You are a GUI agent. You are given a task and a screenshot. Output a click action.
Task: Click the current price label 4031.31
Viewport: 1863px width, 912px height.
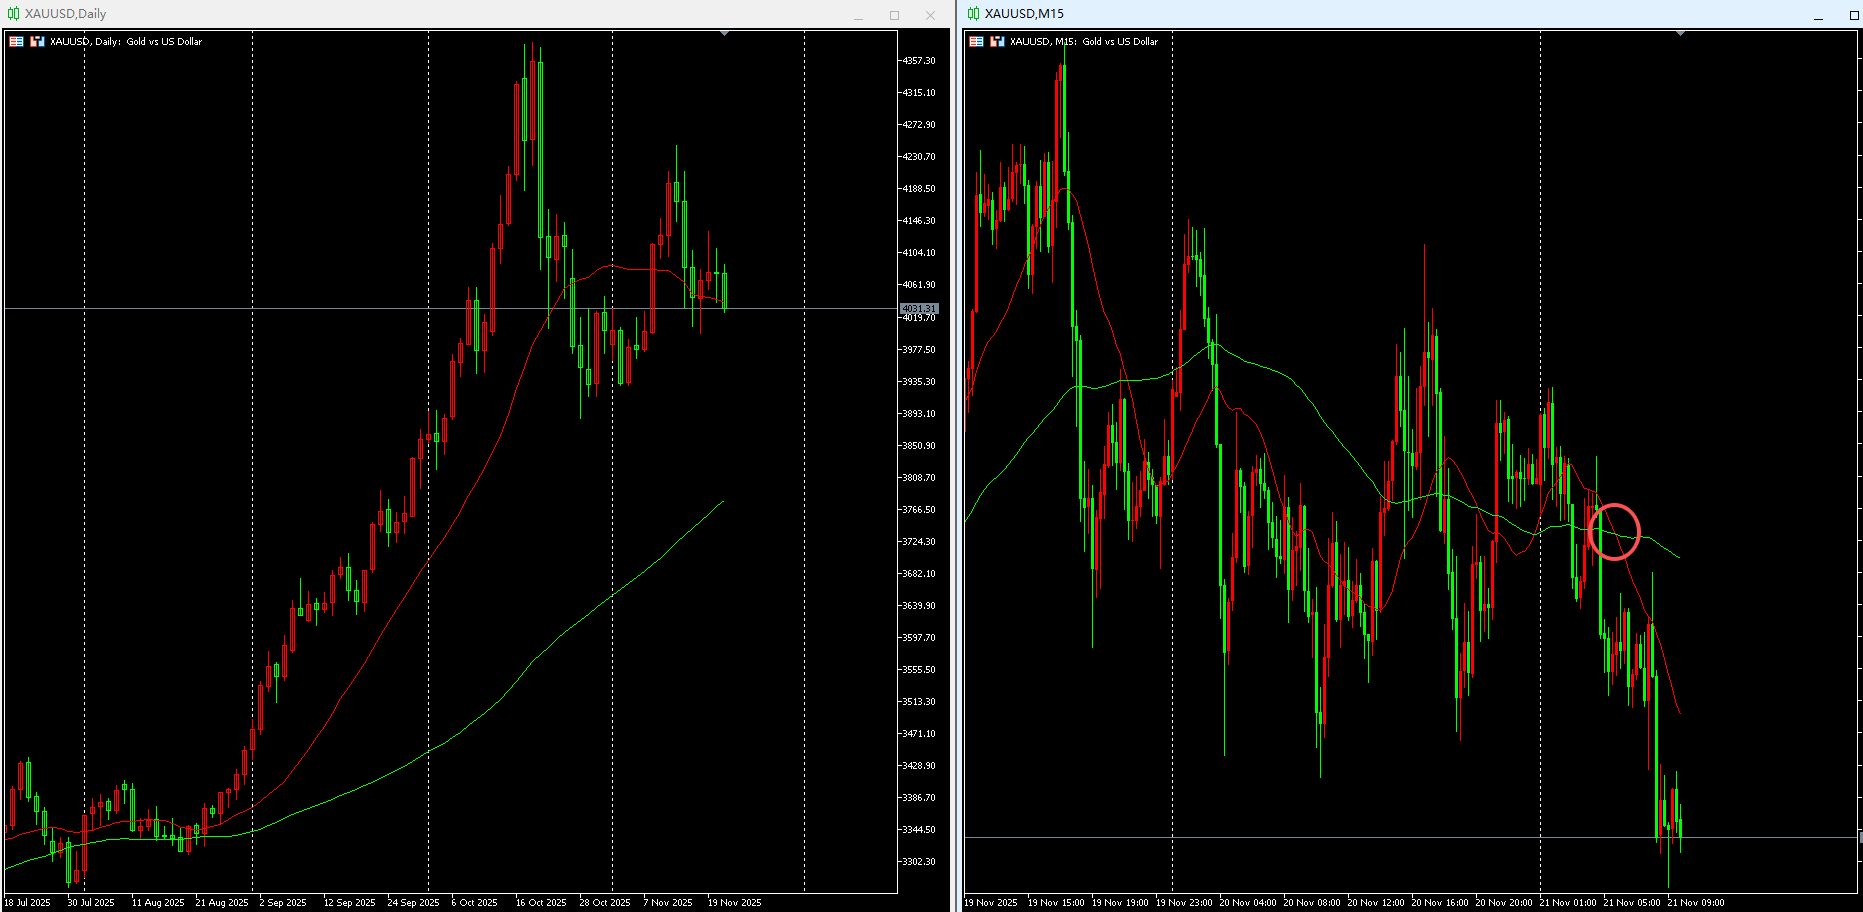pos(919,308)
